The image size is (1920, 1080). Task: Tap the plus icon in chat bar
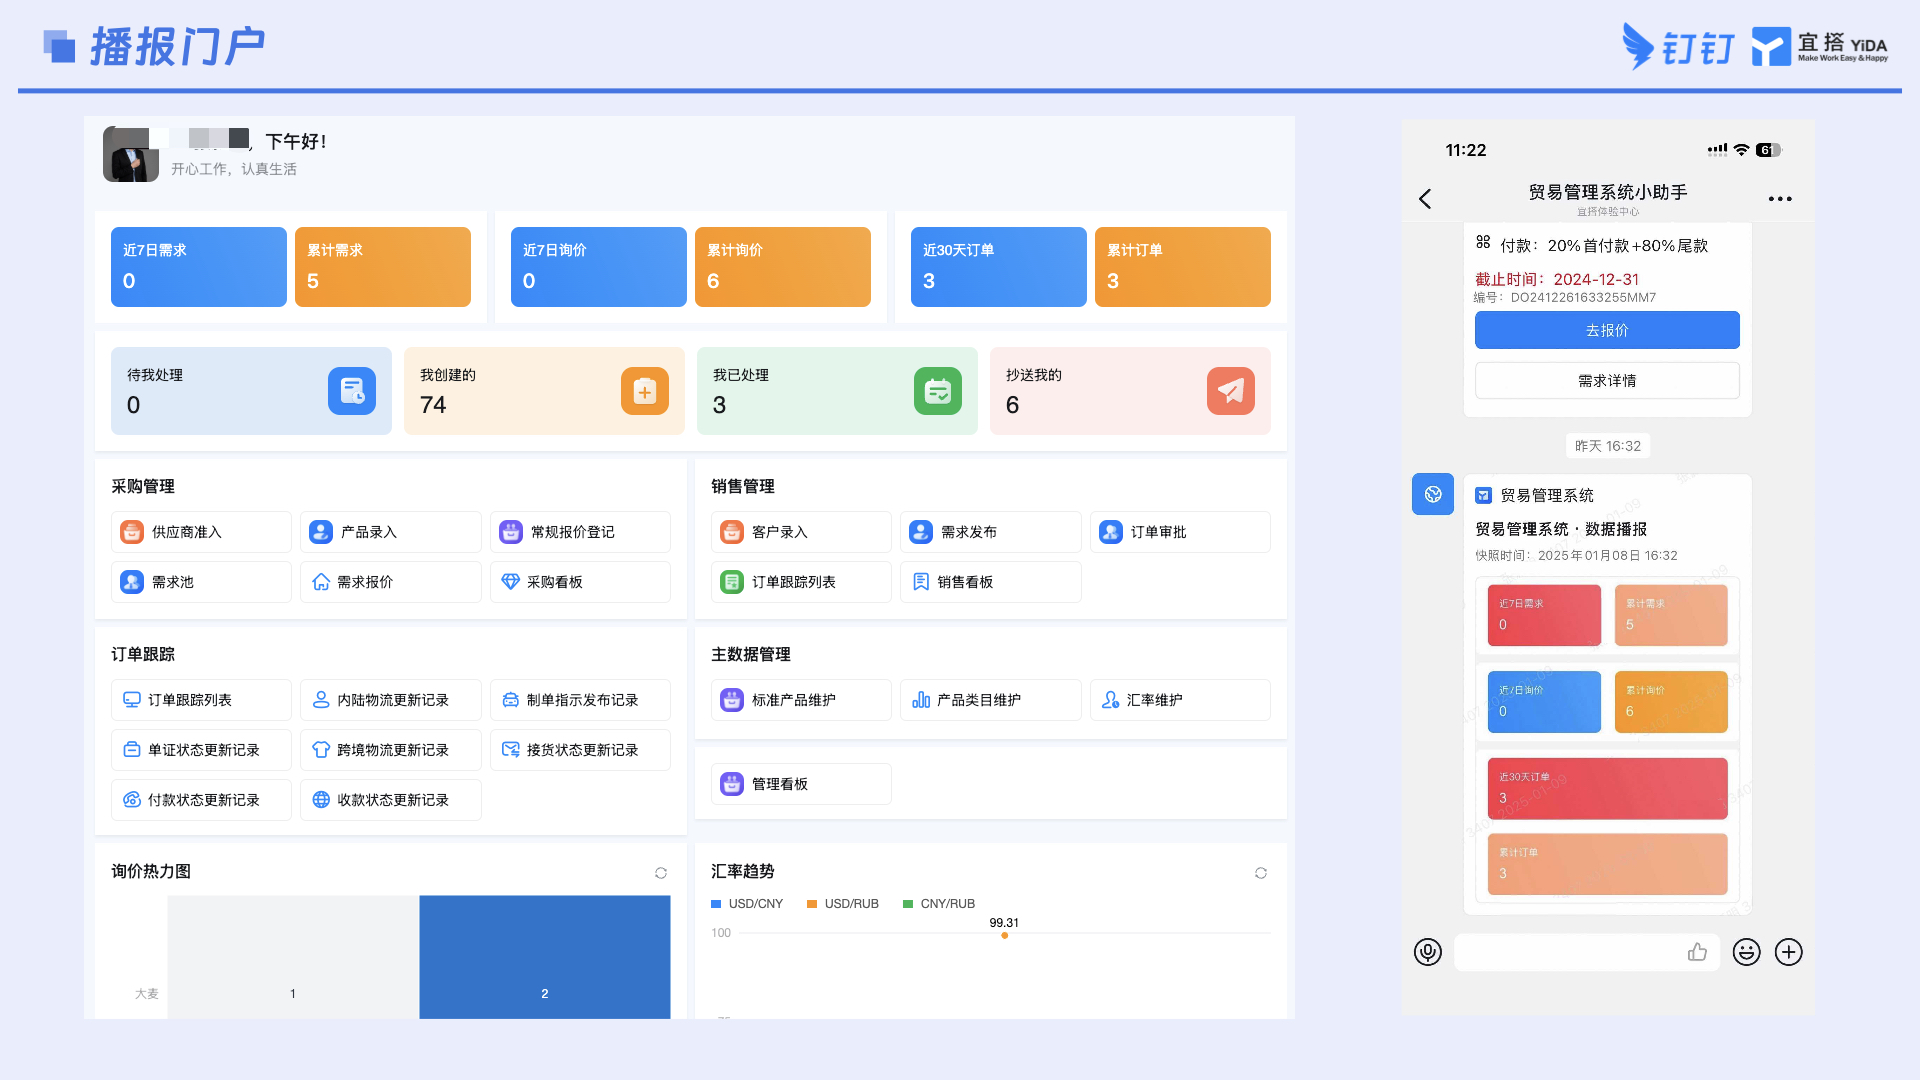[x=1789, y=952]
